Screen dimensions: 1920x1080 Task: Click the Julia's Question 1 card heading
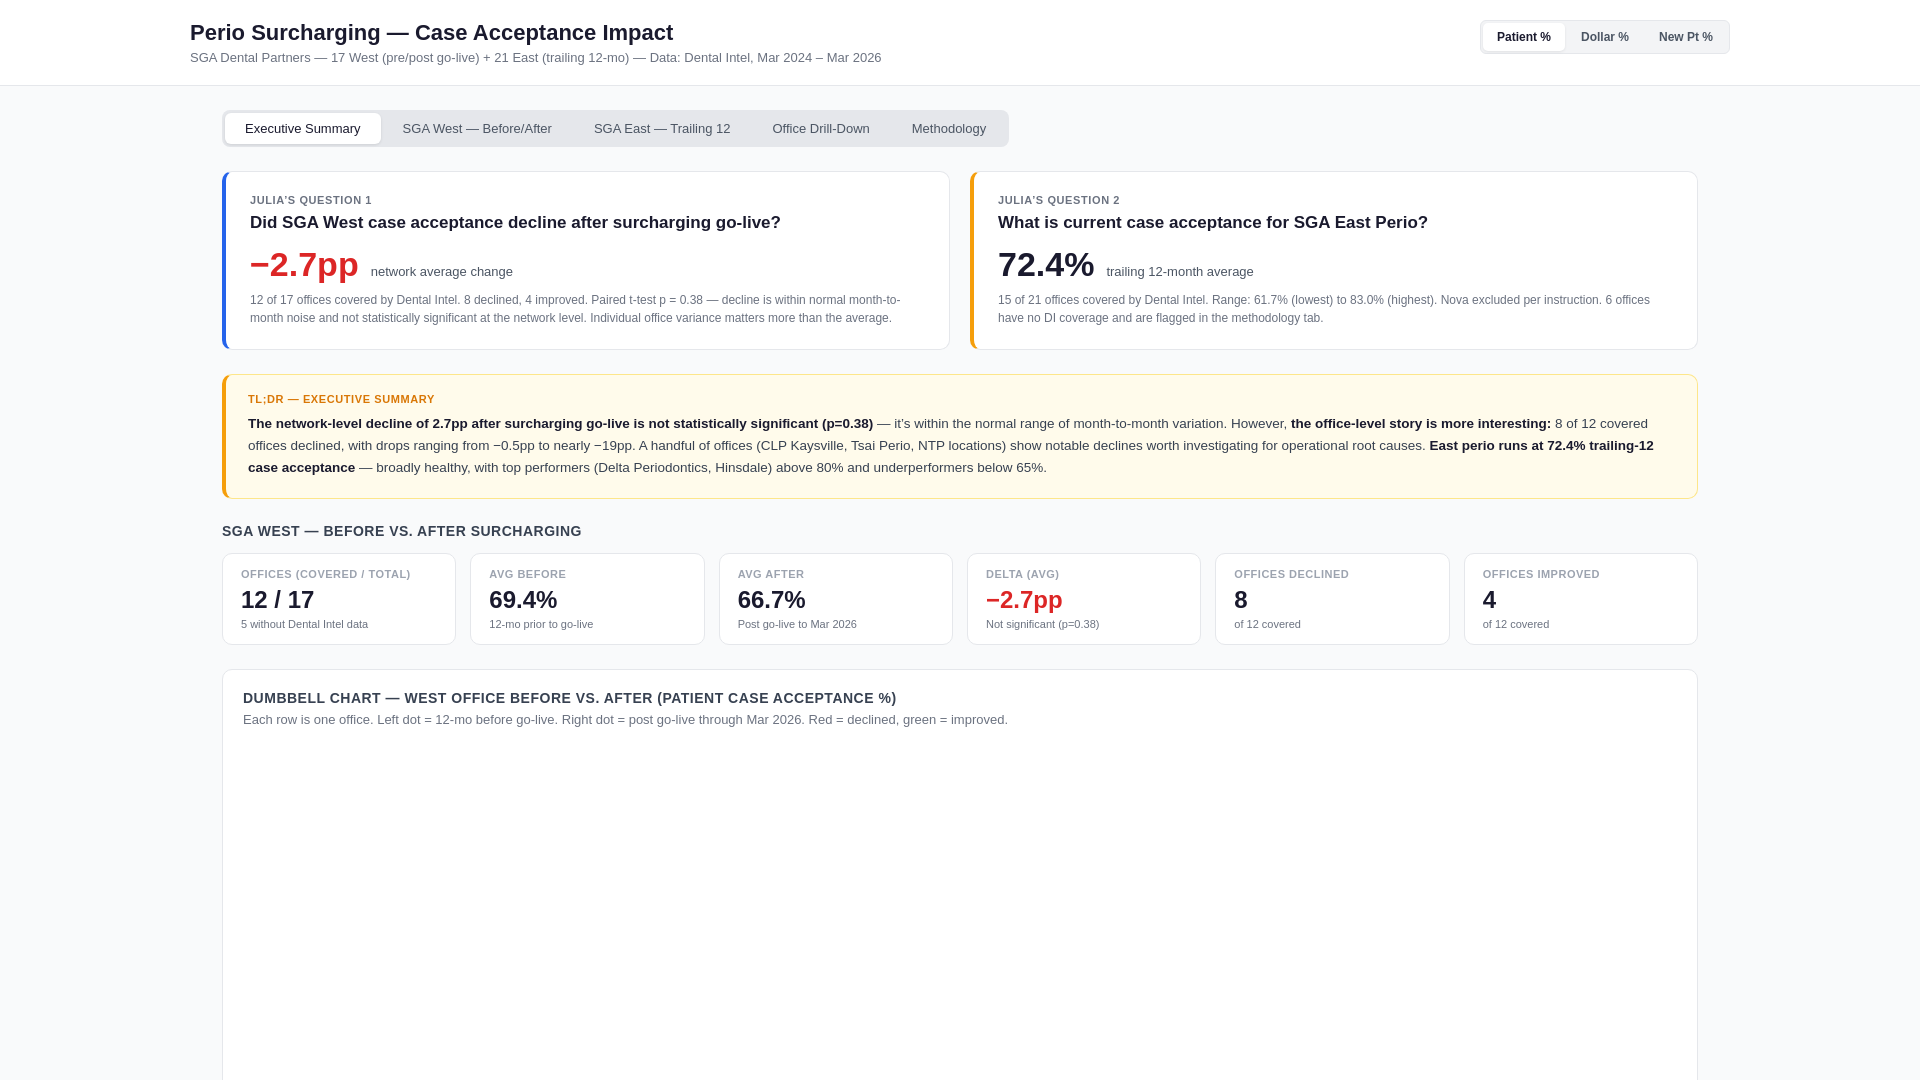tap(515, 223)
